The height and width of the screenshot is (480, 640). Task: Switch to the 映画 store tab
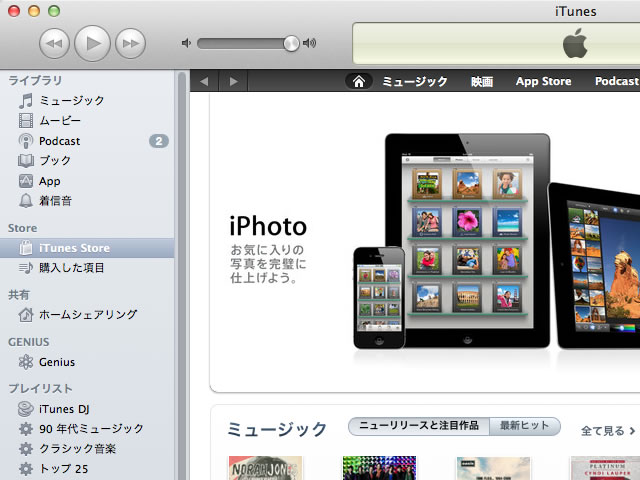click(x=482, y=82)
